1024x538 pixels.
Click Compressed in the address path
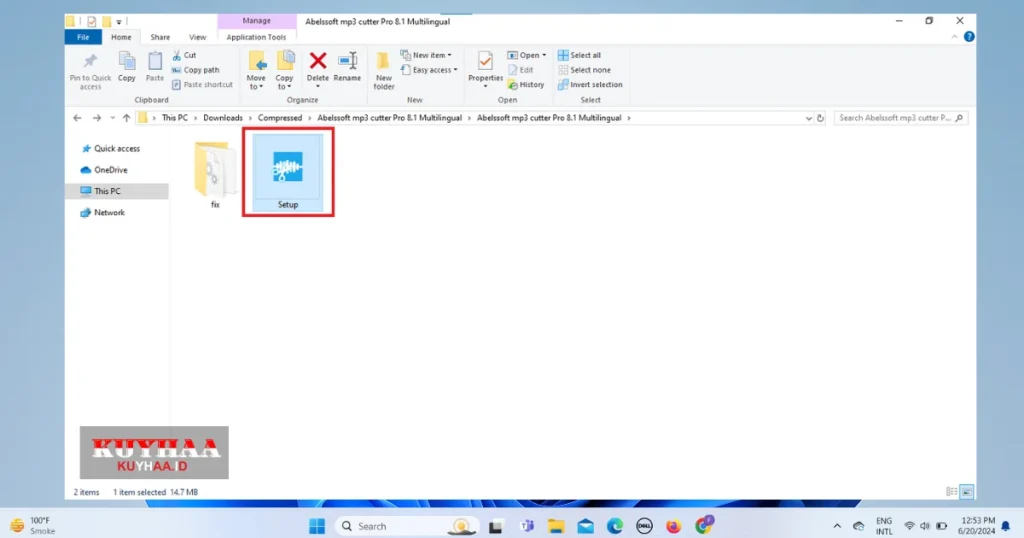click(x=280, y=118)
